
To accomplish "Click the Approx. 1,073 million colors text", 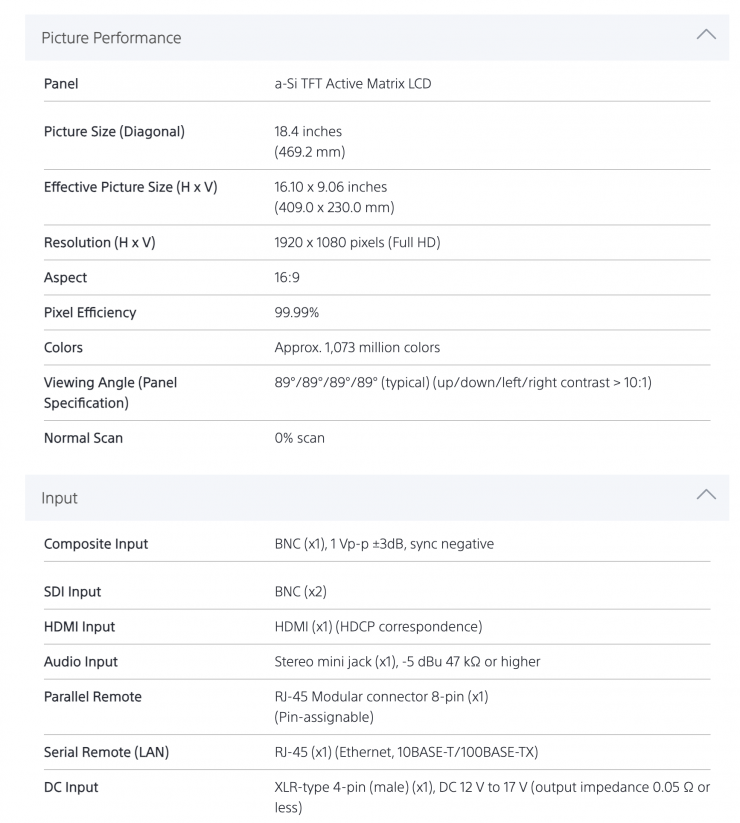I will tap(357, 347).
